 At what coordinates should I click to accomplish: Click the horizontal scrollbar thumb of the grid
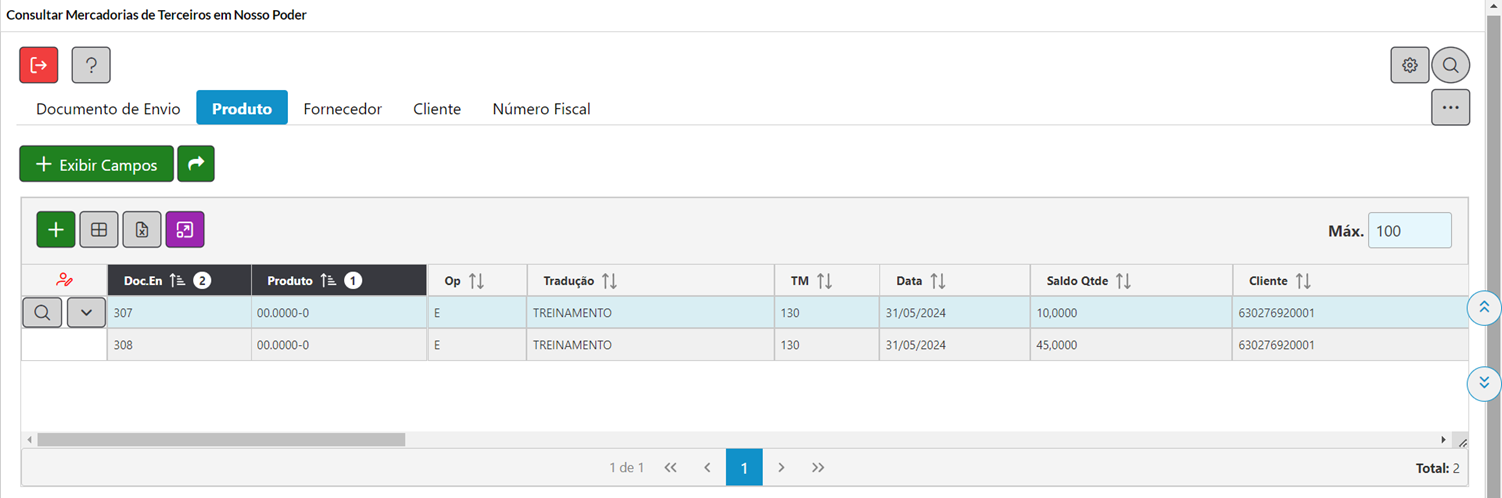point(221,439)
